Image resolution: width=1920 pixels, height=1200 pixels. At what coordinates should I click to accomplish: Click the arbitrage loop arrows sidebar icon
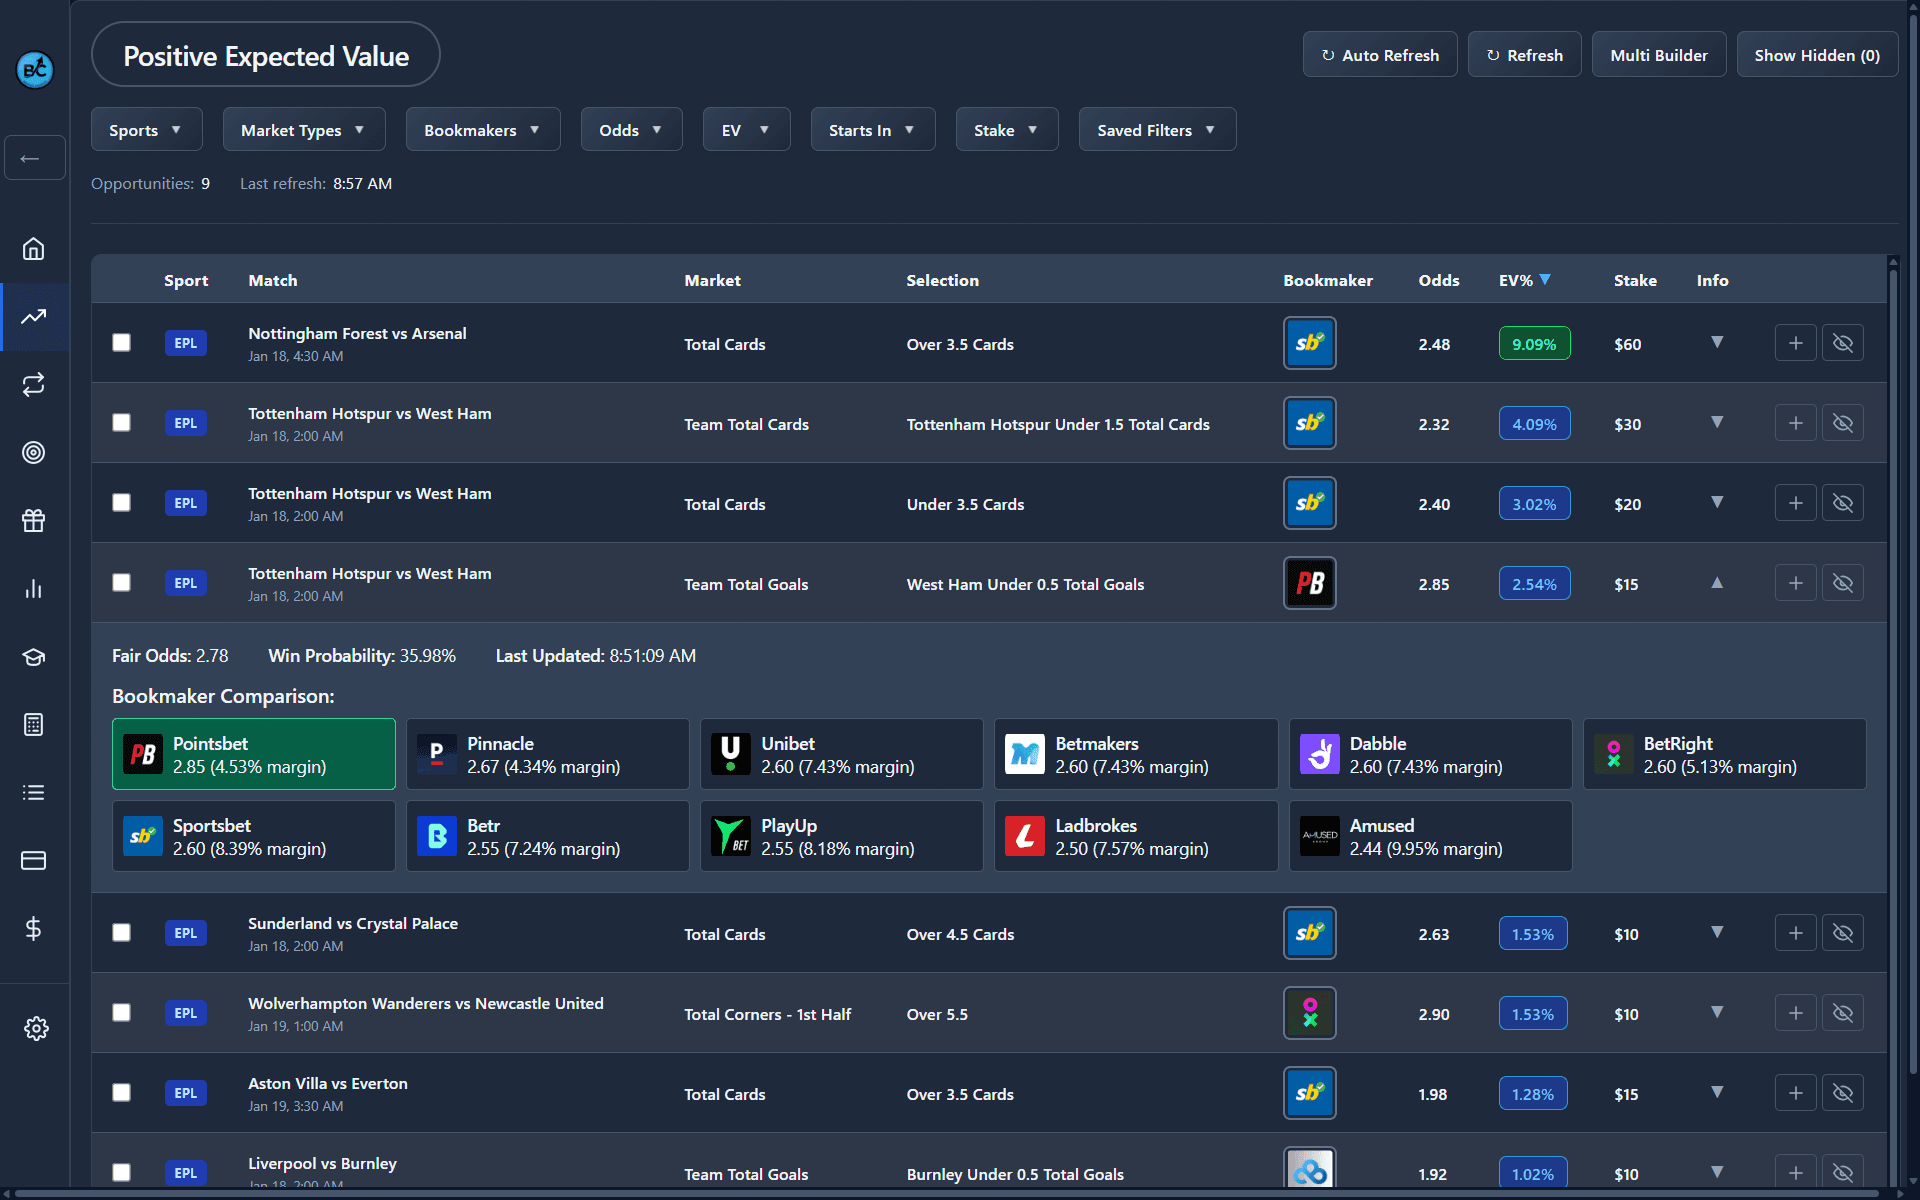pos(34,385)
